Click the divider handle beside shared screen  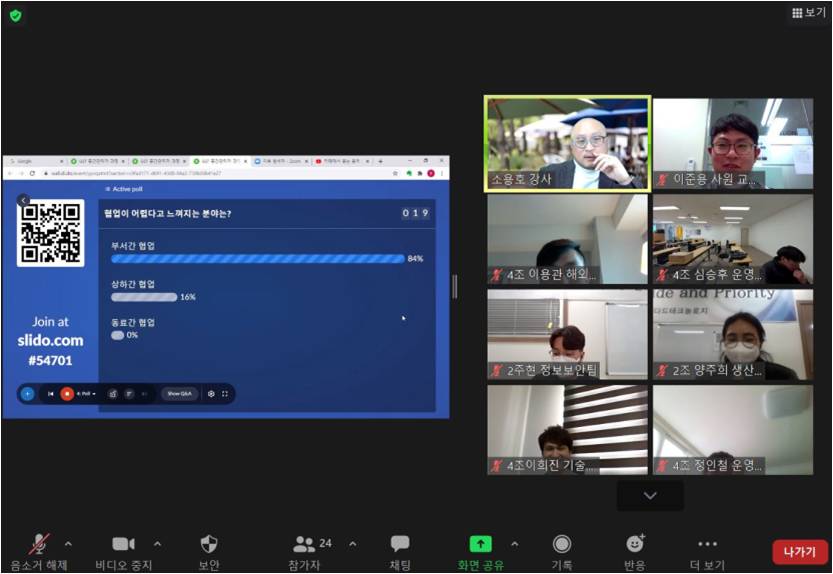click(455, 287)
